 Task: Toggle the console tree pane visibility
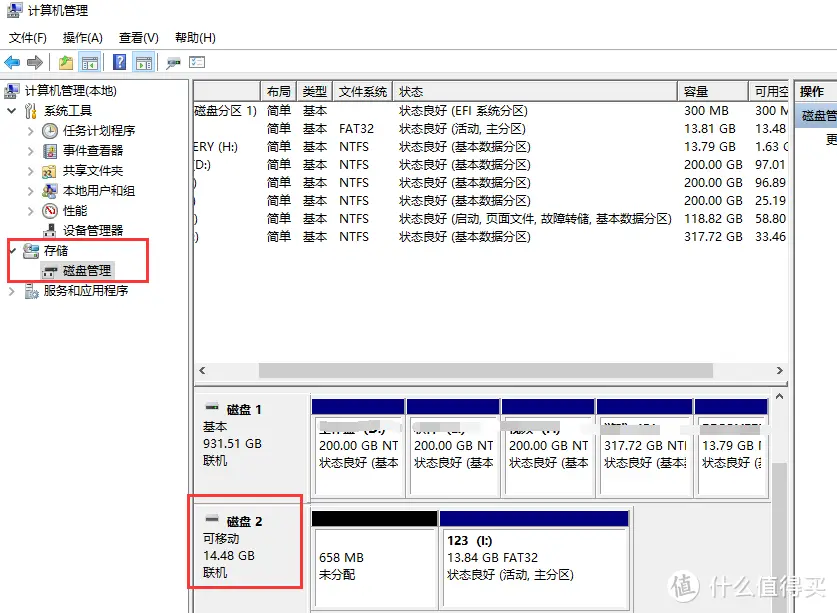click(88, 62)
